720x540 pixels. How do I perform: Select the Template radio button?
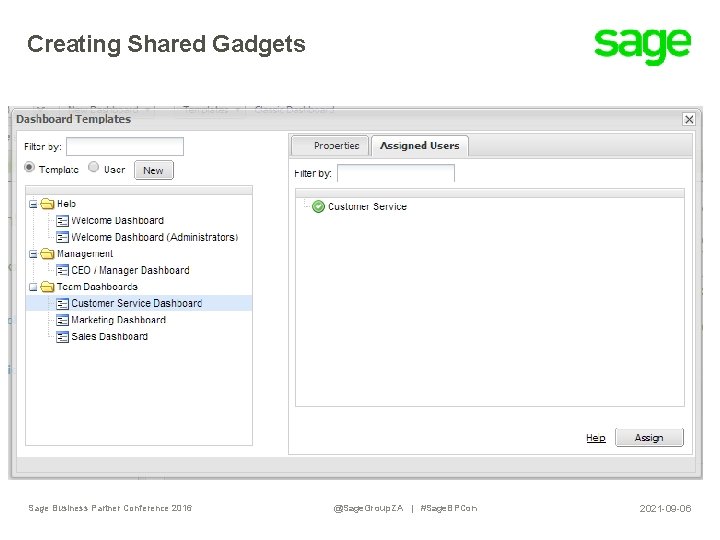(29, 167)
